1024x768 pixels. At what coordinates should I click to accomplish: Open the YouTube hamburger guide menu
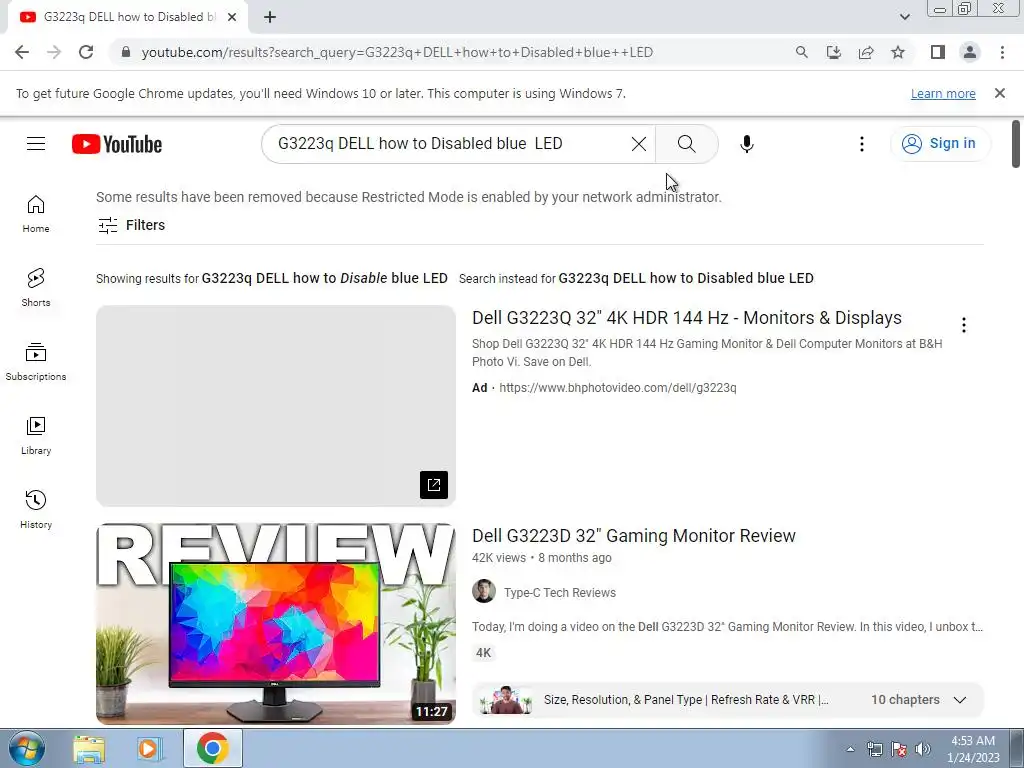pyautogui.click(x=36, y=144)
